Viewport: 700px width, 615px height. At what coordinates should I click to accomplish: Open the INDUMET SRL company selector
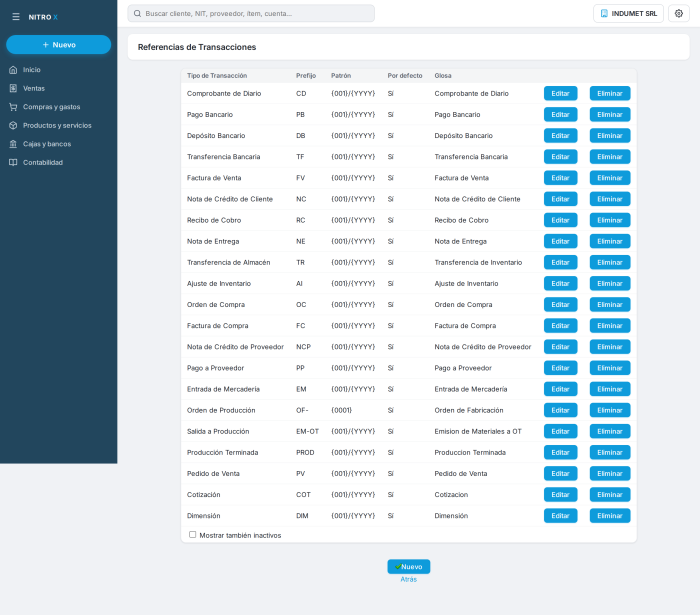[628, 13]
